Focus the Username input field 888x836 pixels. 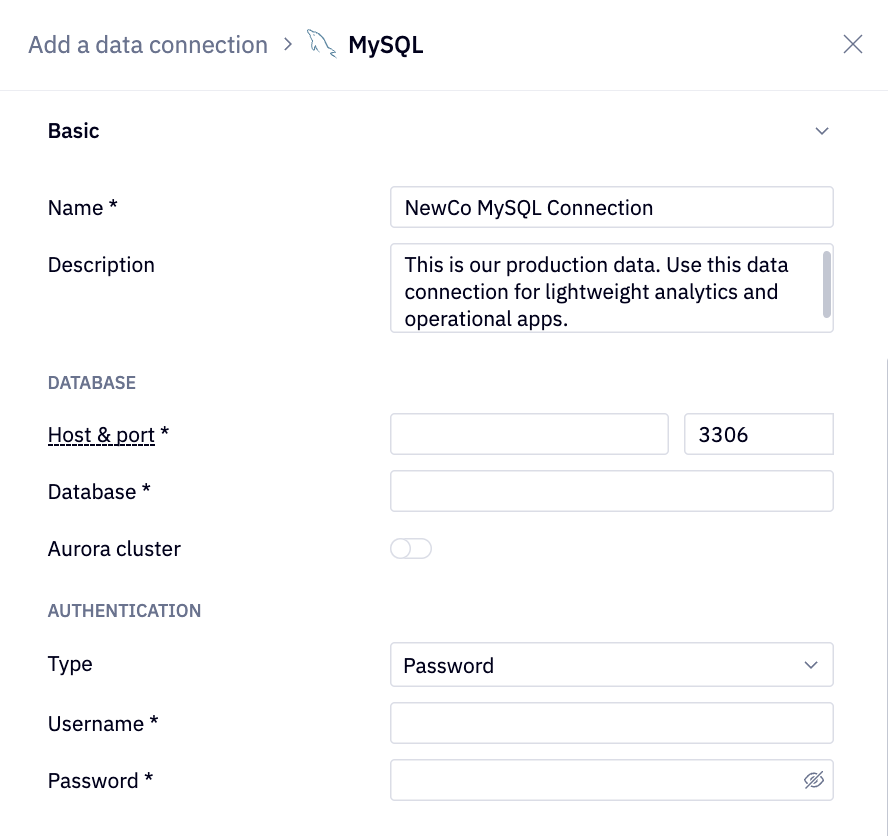(x=611, y=723)
